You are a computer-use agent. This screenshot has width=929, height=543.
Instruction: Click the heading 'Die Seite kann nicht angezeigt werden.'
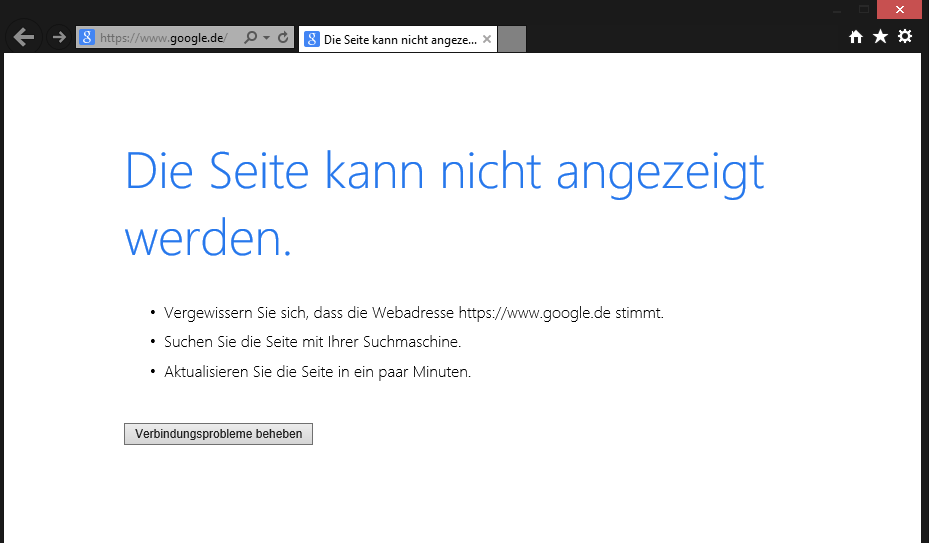[444, 203]
